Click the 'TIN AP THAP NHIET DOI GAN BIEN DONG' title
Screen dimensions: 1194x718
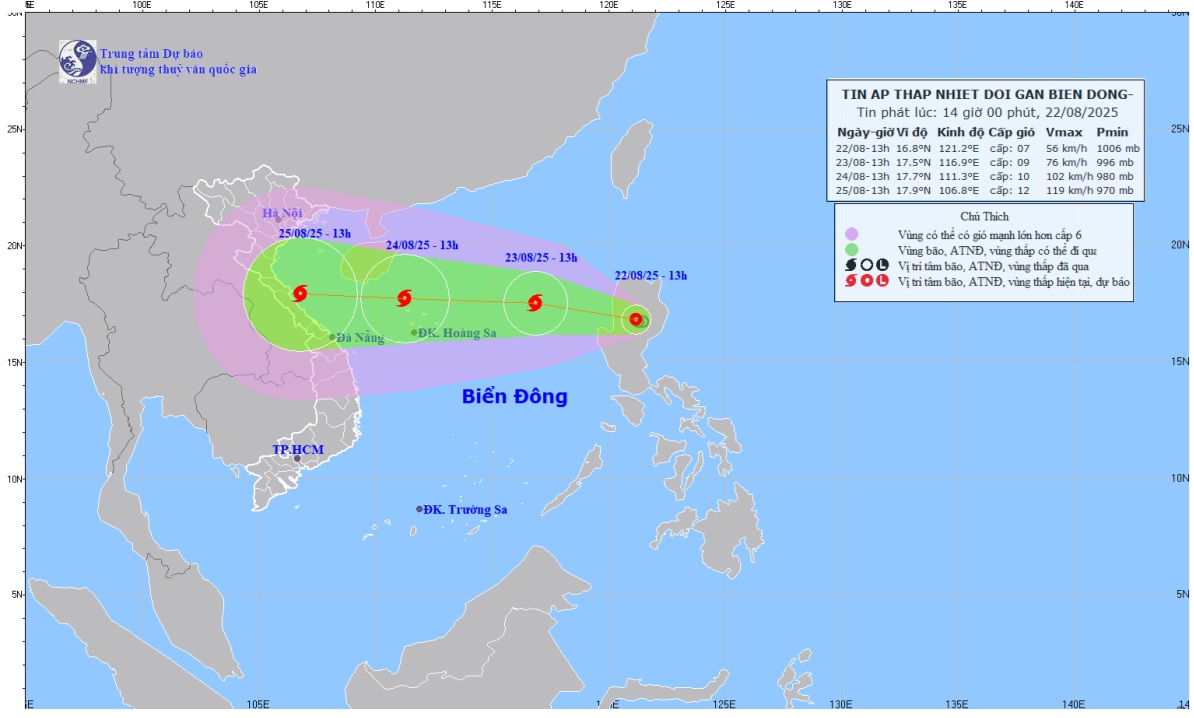point(987,94)
